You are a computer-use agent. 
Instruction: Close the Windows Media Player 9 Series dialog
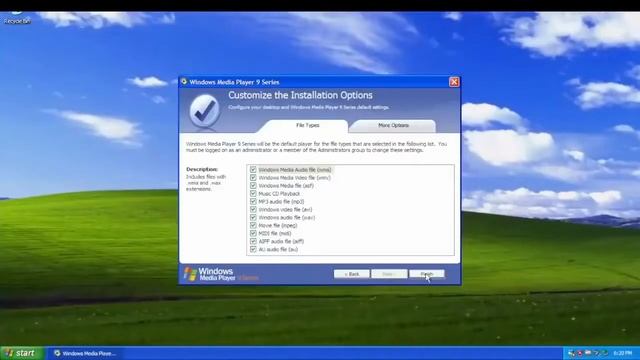454,82
